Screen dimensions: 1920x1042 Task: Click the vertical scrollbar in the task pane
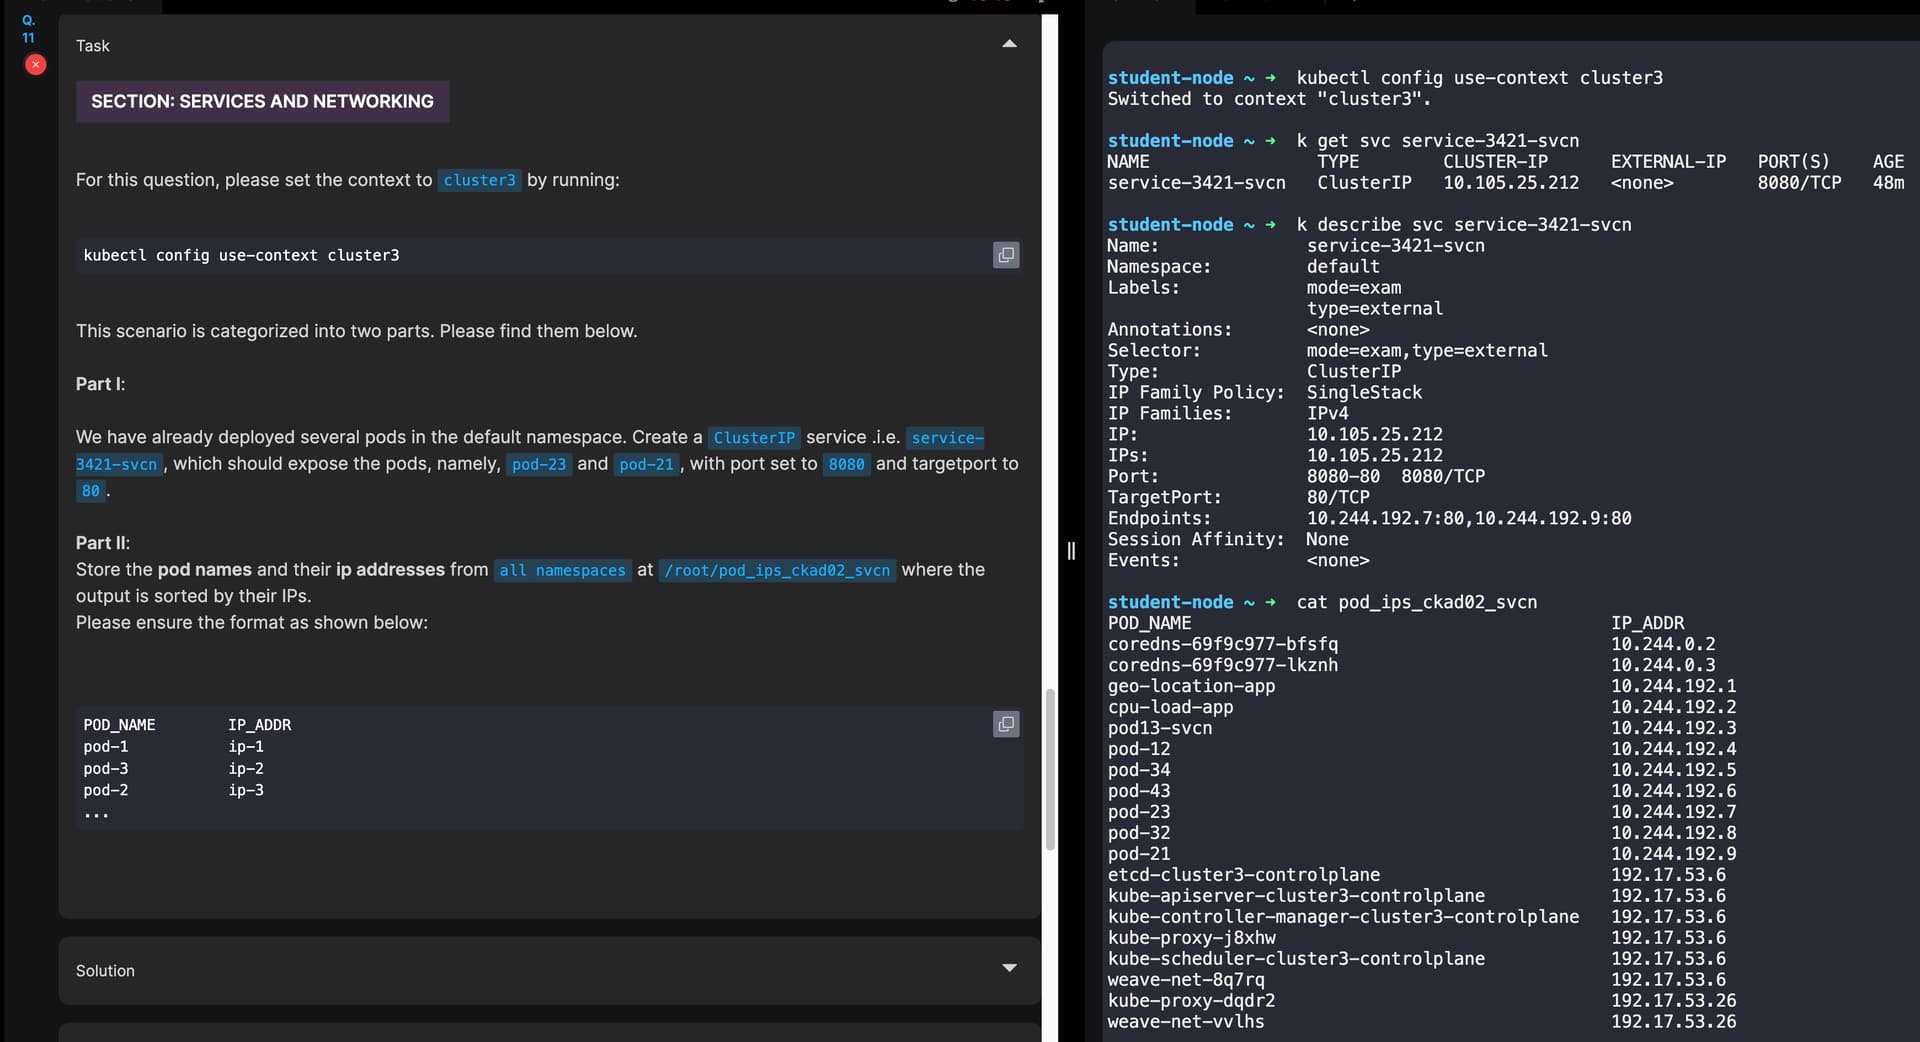pos(1050,768)
